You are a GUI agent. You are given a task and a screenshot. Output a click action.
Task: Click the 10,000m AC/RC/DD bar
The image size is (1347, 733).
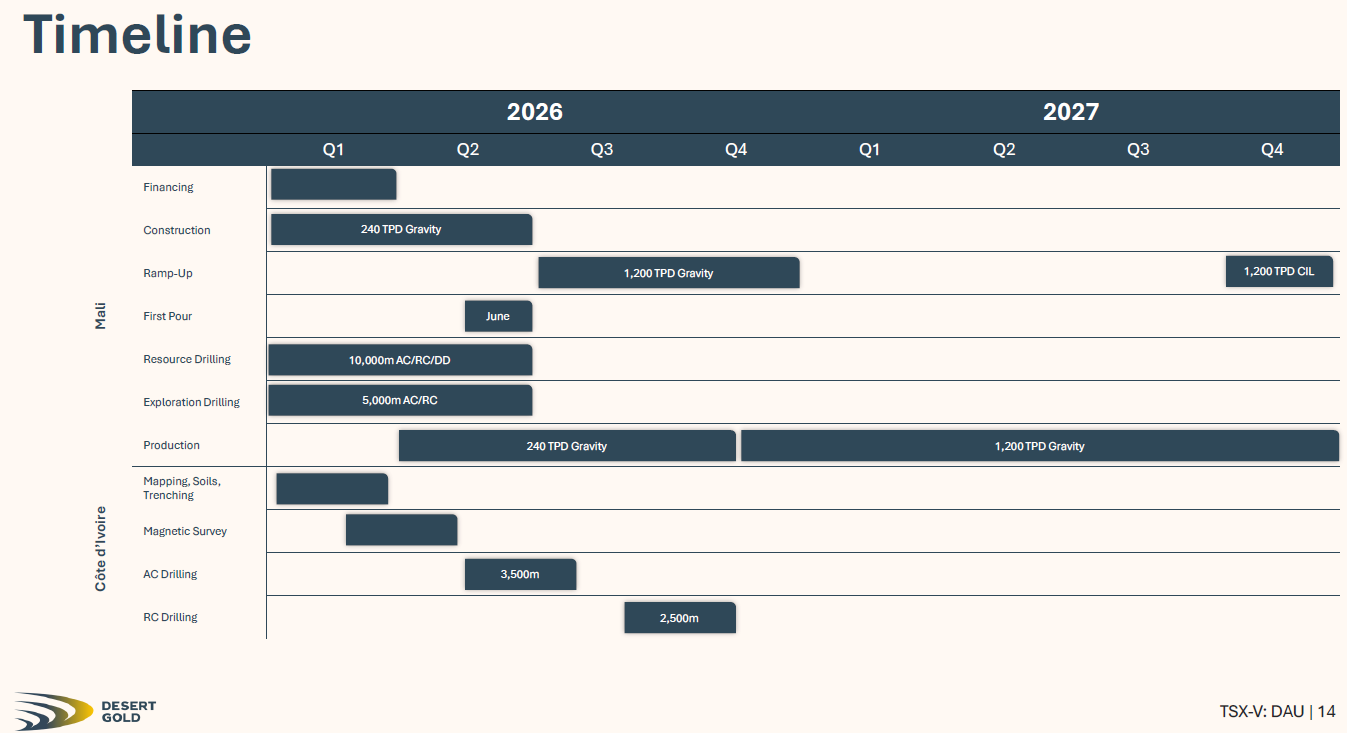click(400, 360)
